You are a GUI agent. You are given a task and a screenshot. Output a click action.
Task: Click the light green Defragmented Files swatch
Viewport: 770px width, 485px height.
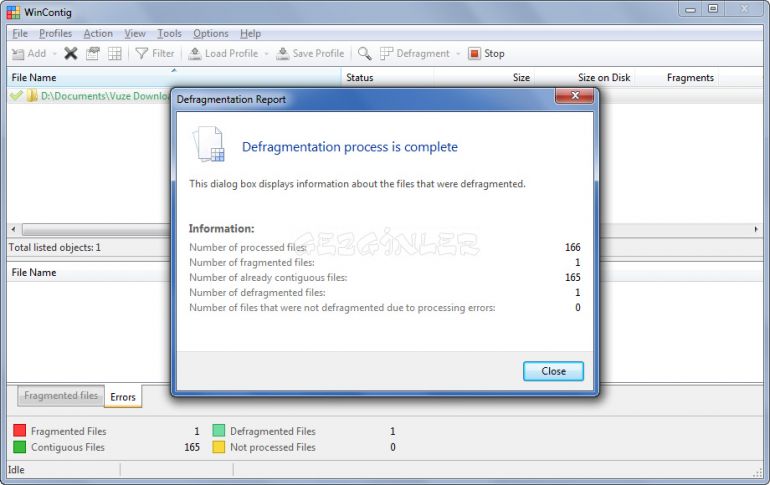[x=219, y=431]
